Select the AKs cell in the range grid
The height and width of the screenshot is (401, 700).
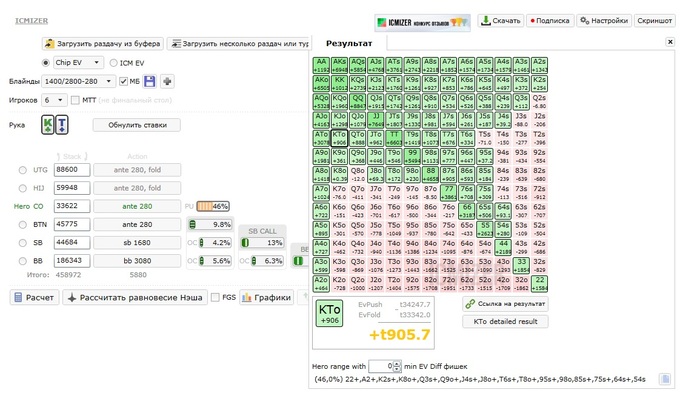point(339,65)
